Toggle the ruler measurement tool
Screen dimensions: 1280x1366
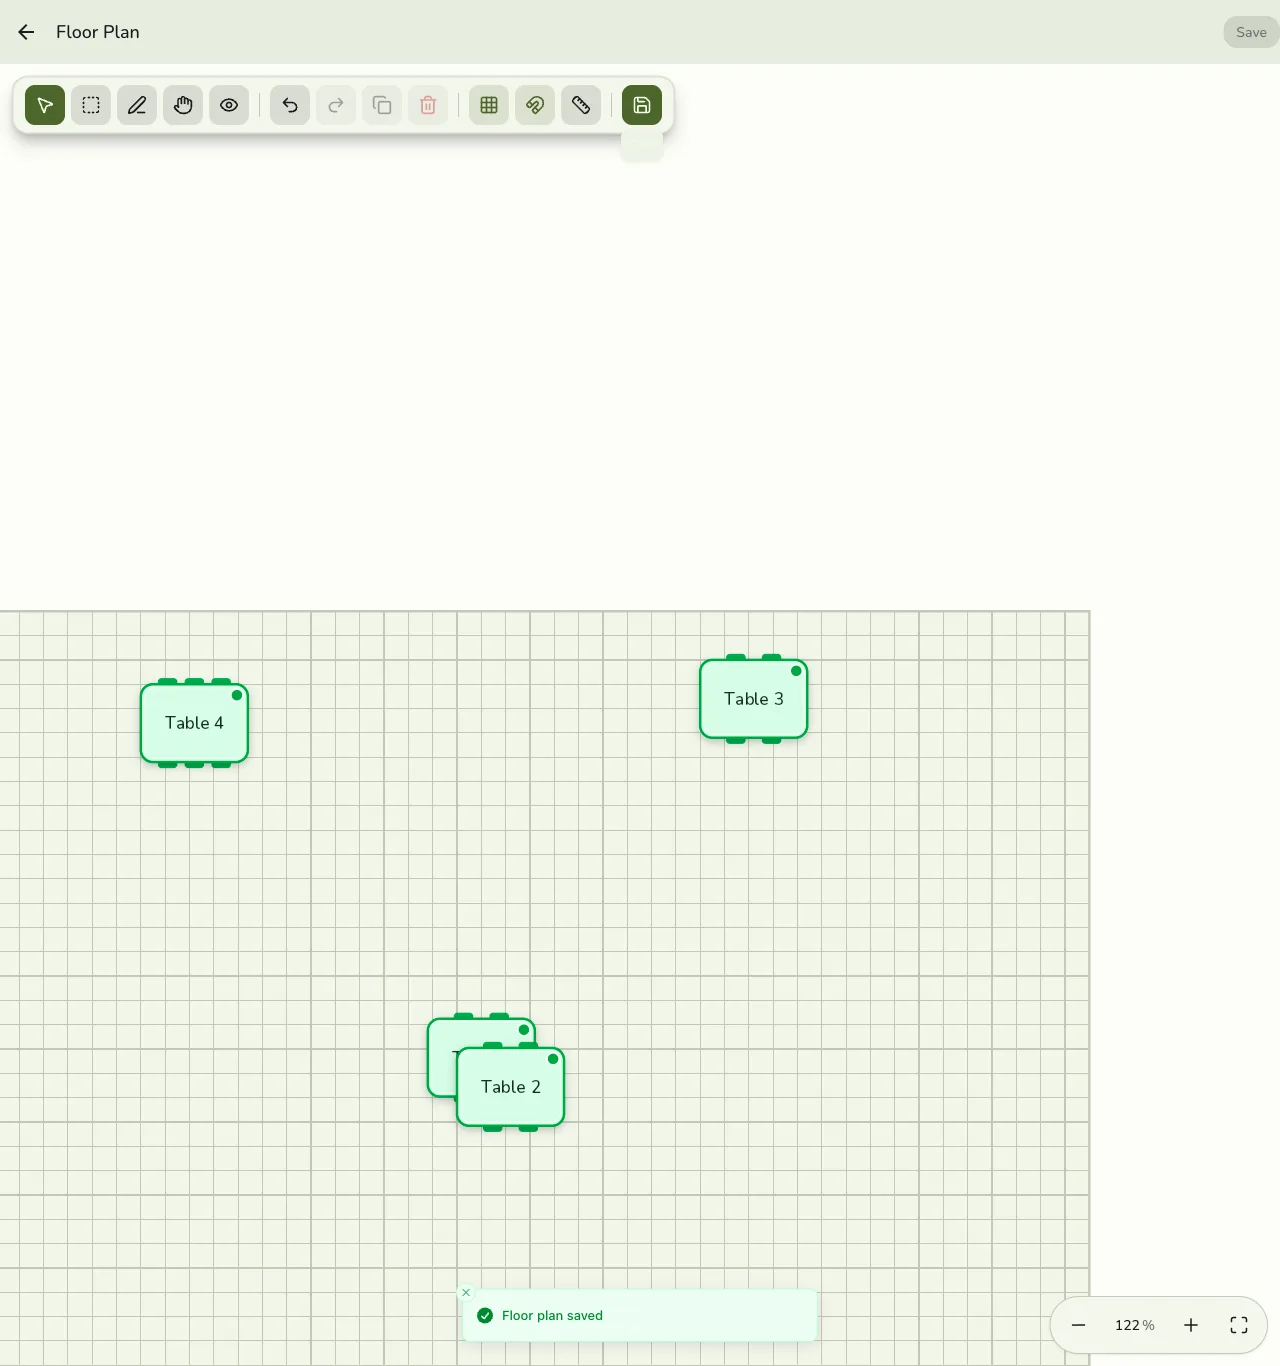581,105
